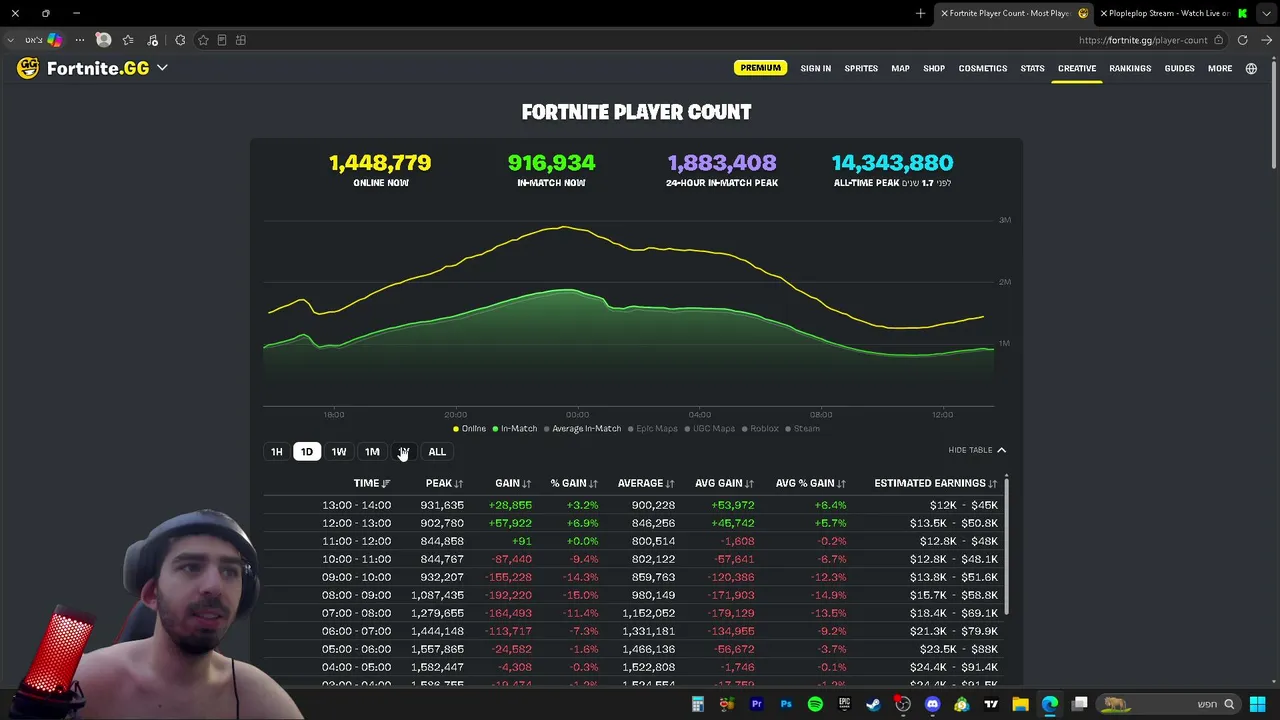Screen dimensions: 1280x720
Task: Enable the Steam legend series
Action: [x=803, y=429]
